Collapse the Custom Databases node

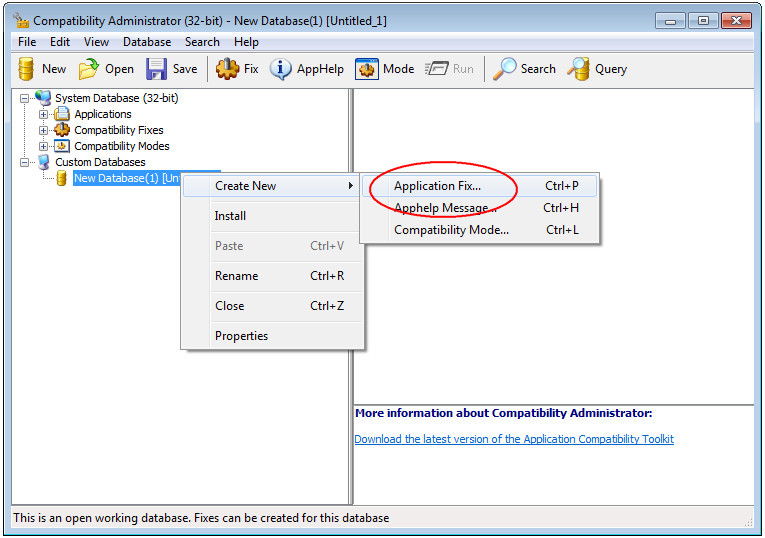pos(24,162)
